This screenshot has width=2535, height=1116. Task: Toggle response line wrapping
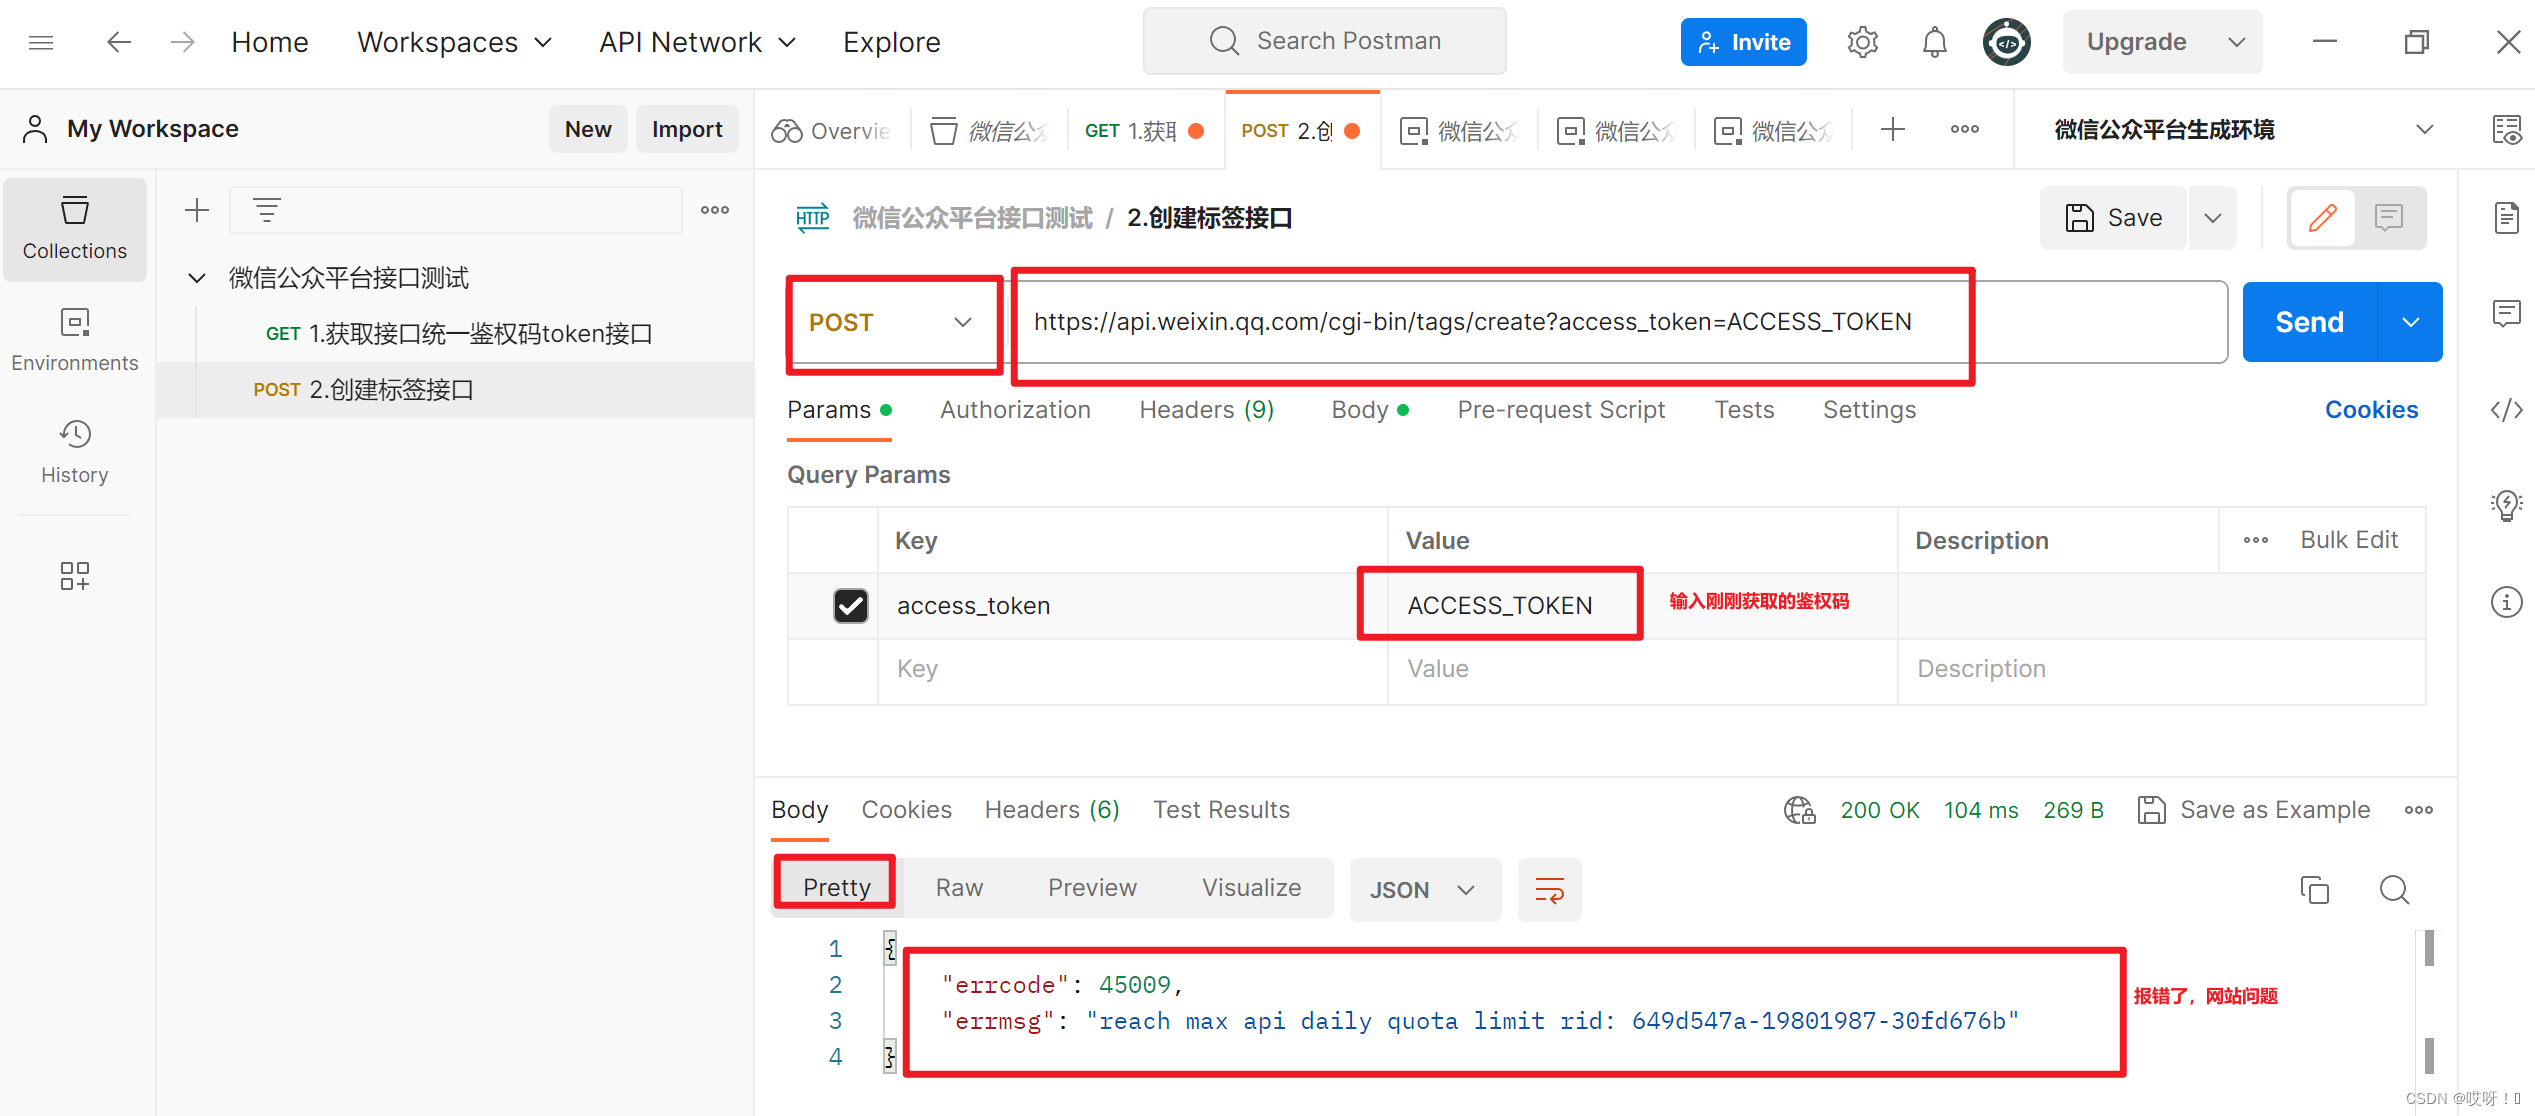tap(1549, 889)
